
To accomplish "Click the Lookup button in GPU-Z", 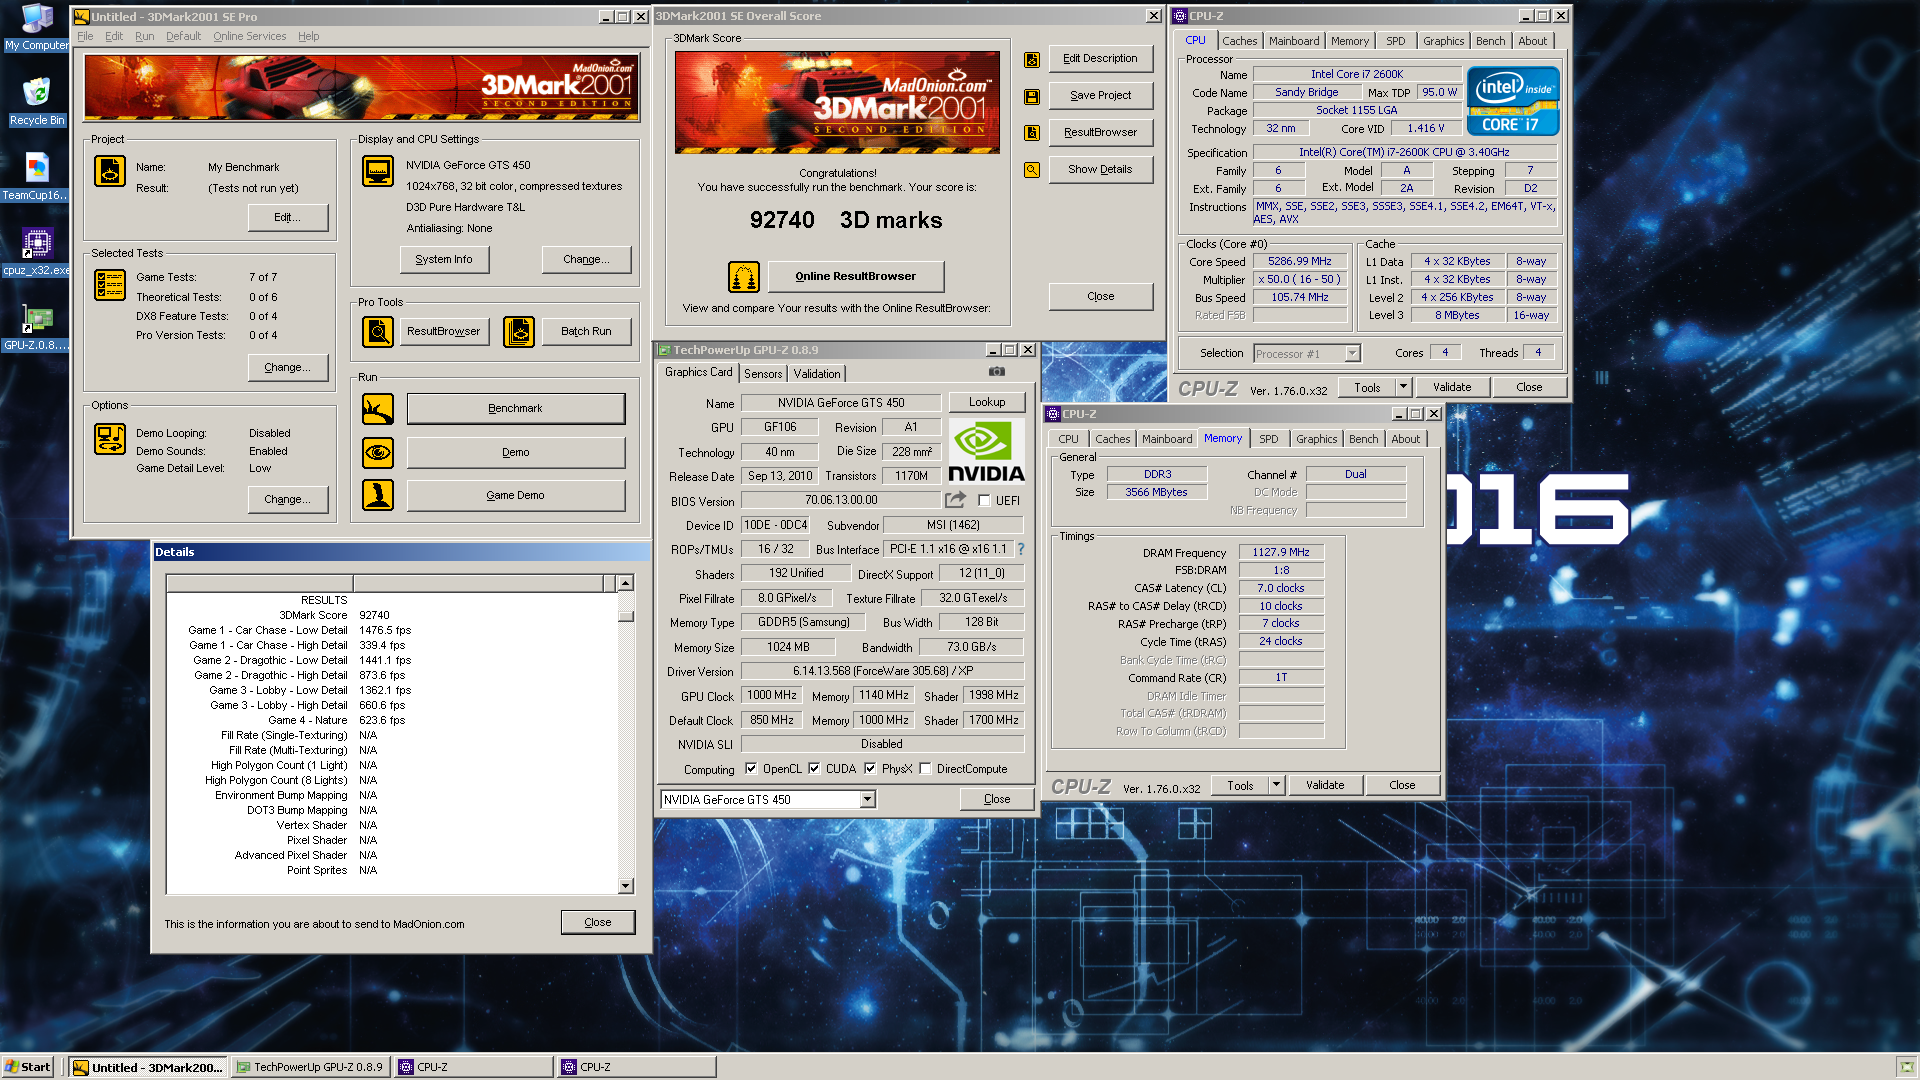I will (x=987, y=402).
